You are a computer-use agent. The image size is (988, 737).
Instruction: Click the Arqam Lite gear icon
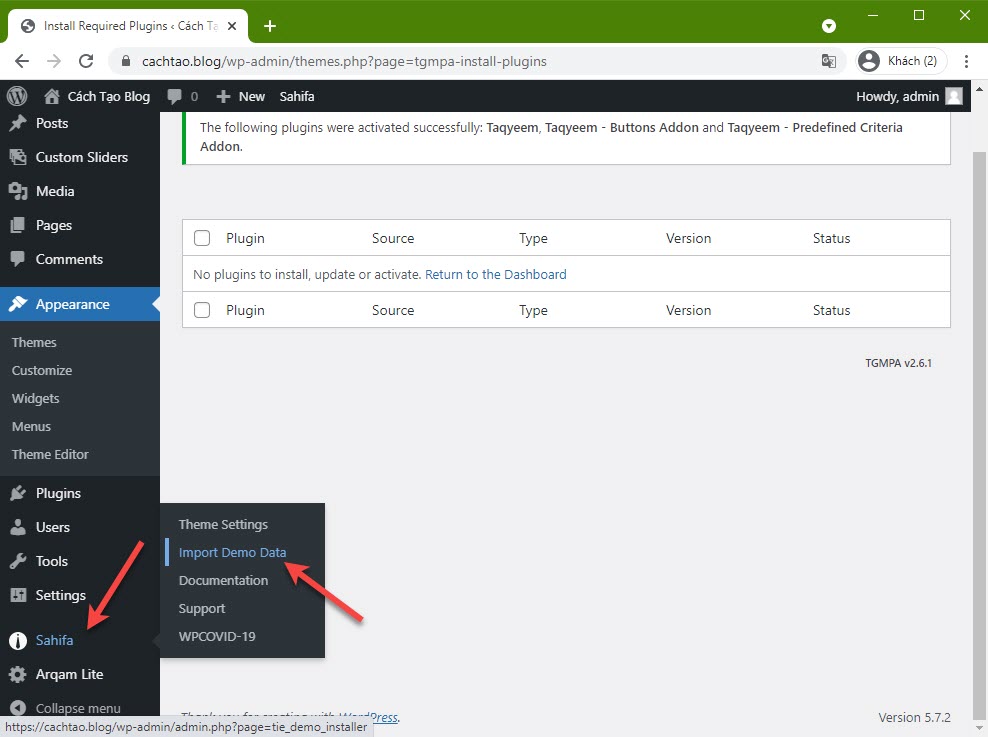coord(18,675)
